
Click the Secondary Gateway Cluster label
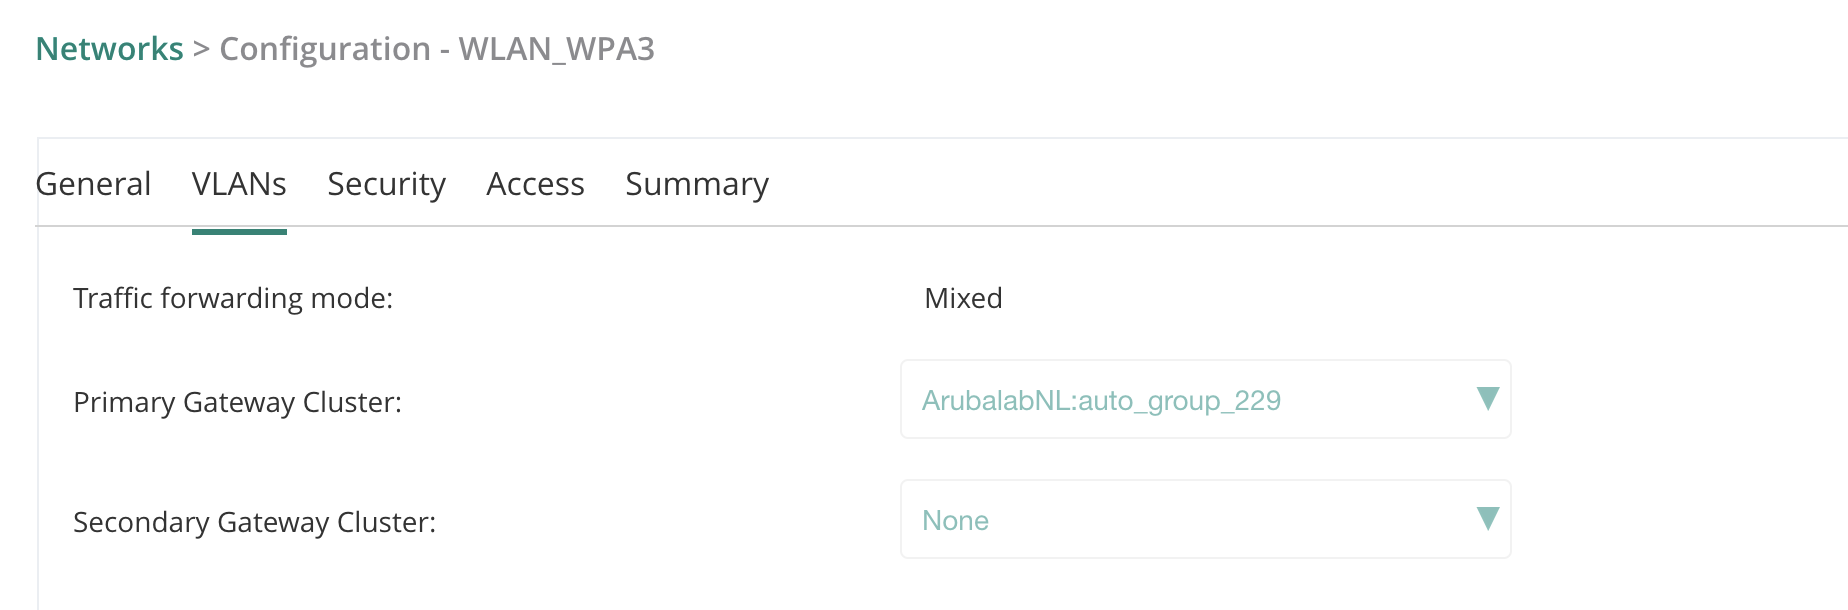[254, 523]
